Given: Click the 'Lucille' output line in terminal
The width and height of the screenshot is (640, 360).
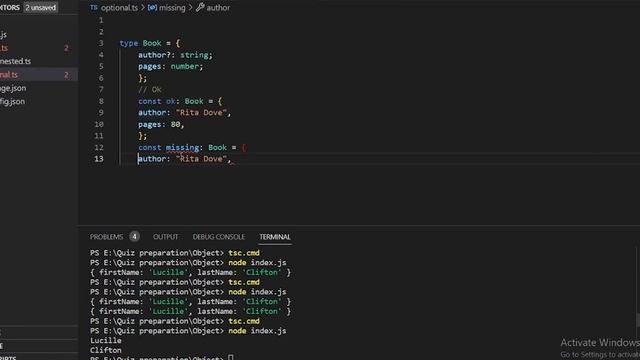Looking at the screenshot, I should coord(106,340).
